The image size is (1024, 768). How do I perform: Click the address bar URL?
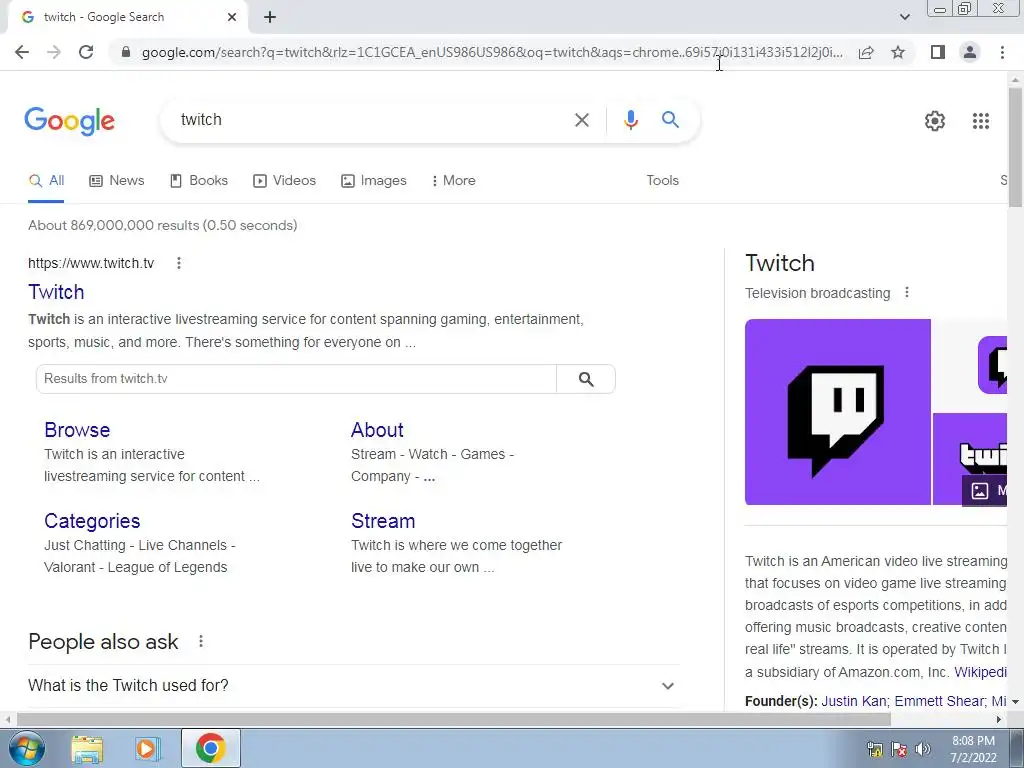[x=492, y=52]
